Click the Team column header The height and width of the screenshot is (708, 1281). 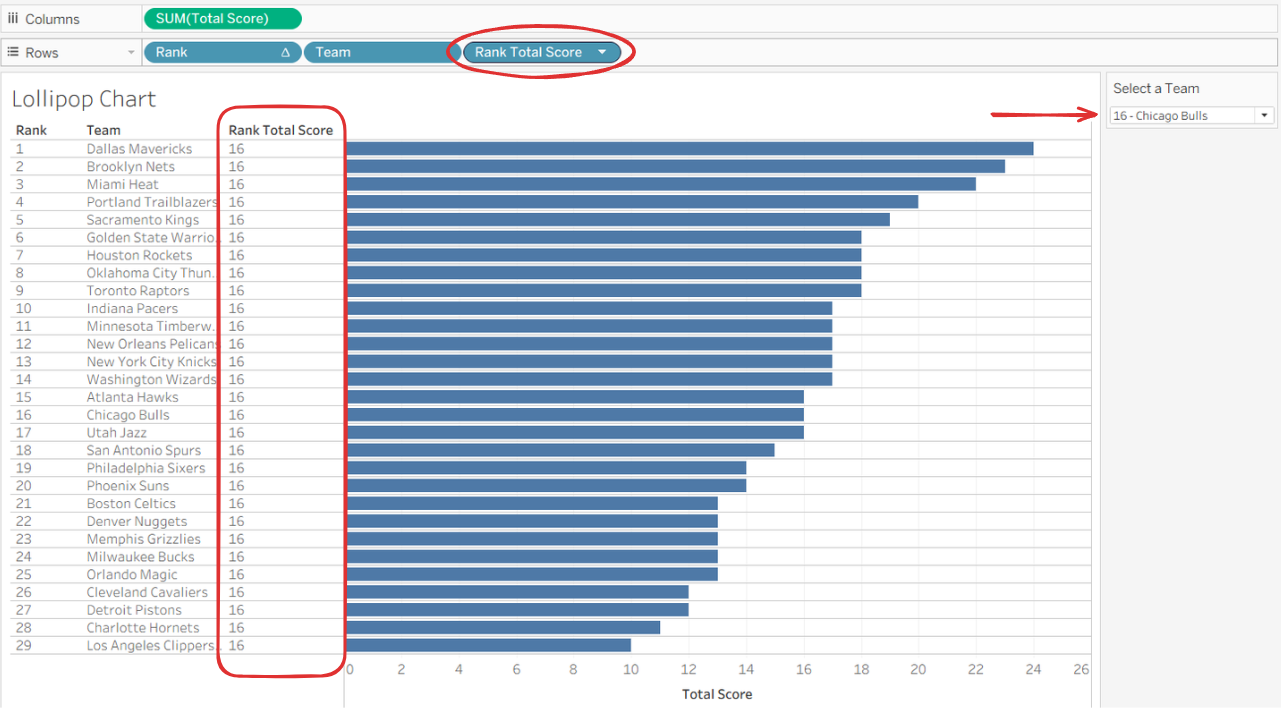tap(104, 130)
